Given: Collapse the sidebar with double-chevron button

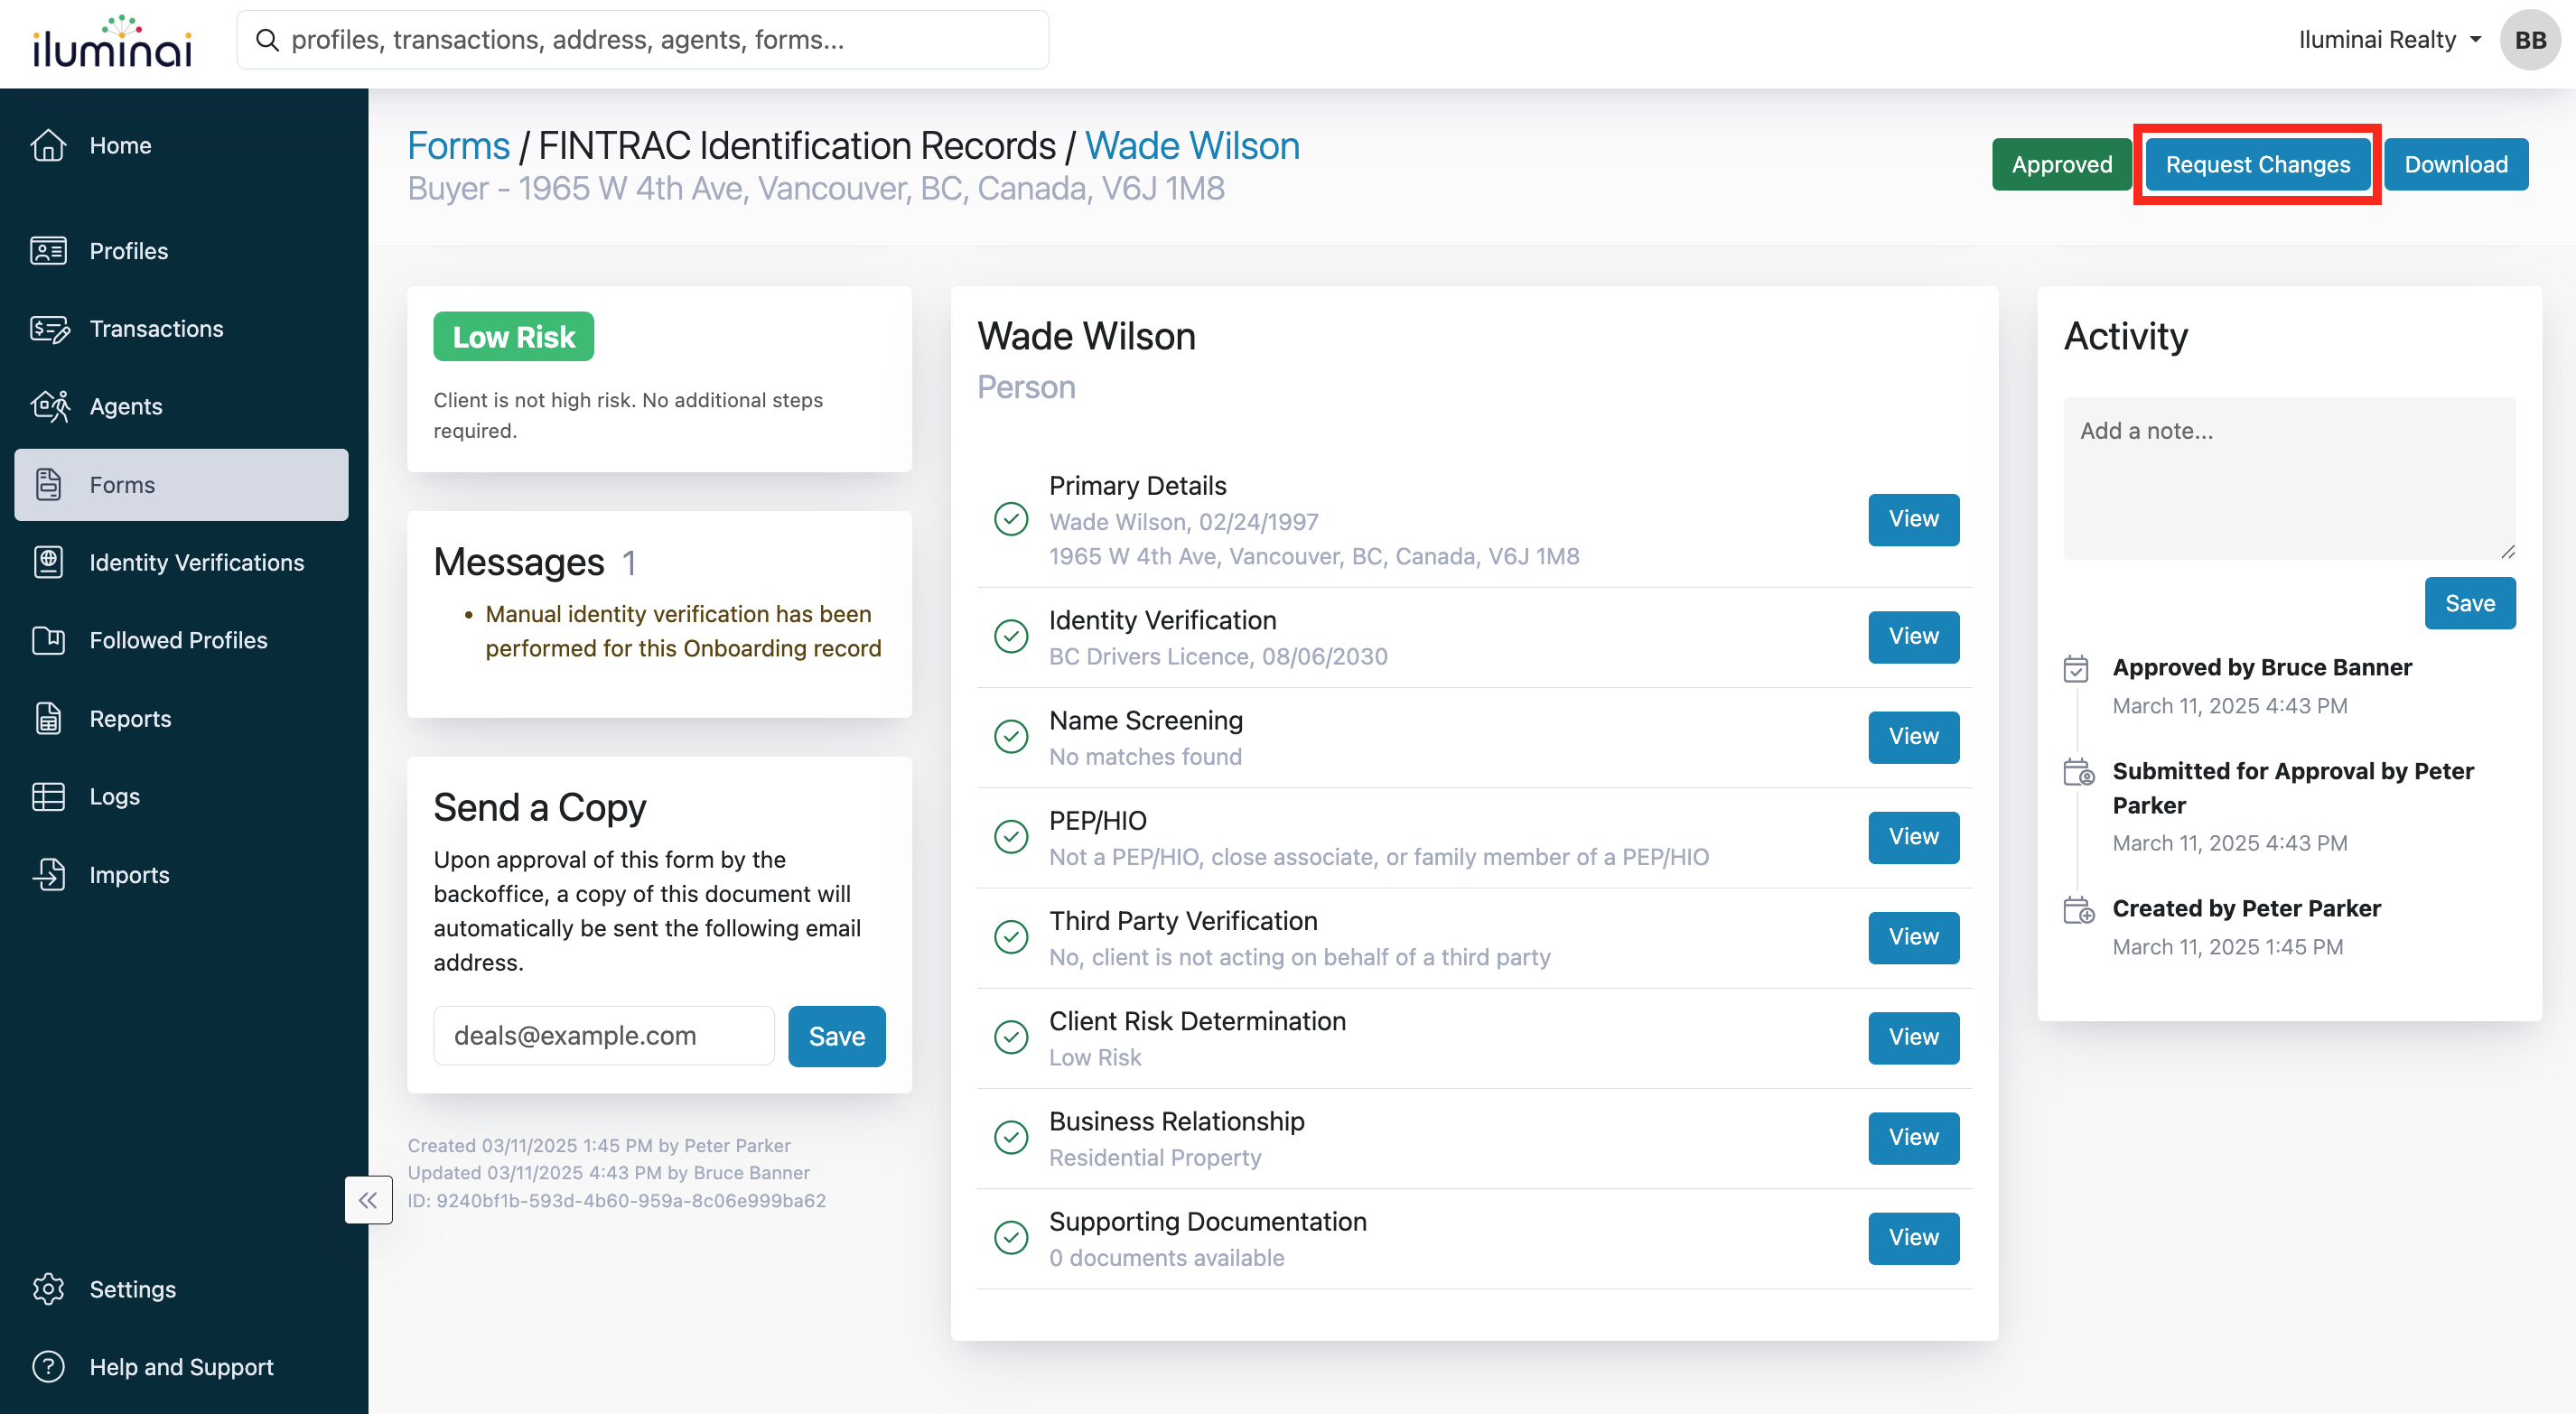Looking at the screenshot, I should [368, 1200].
